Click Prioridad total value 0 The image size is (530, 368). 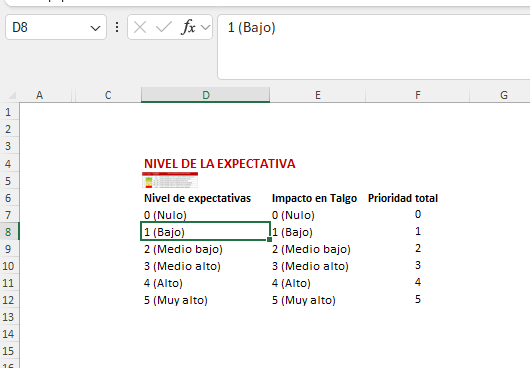click(418, 214)
